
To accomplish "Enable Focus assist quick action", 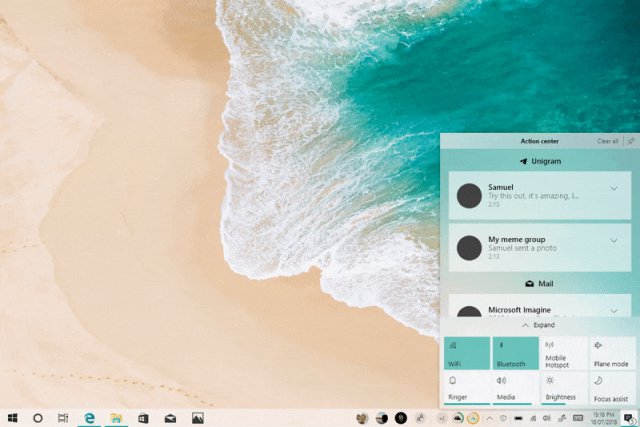I will coord(612,388).
